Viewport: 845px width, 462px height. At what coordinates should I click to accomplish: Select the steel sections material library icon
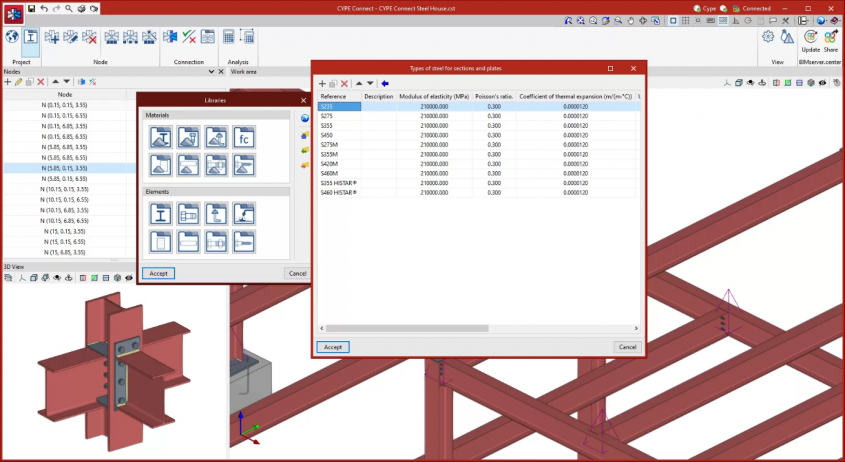(x=161, y=137)
